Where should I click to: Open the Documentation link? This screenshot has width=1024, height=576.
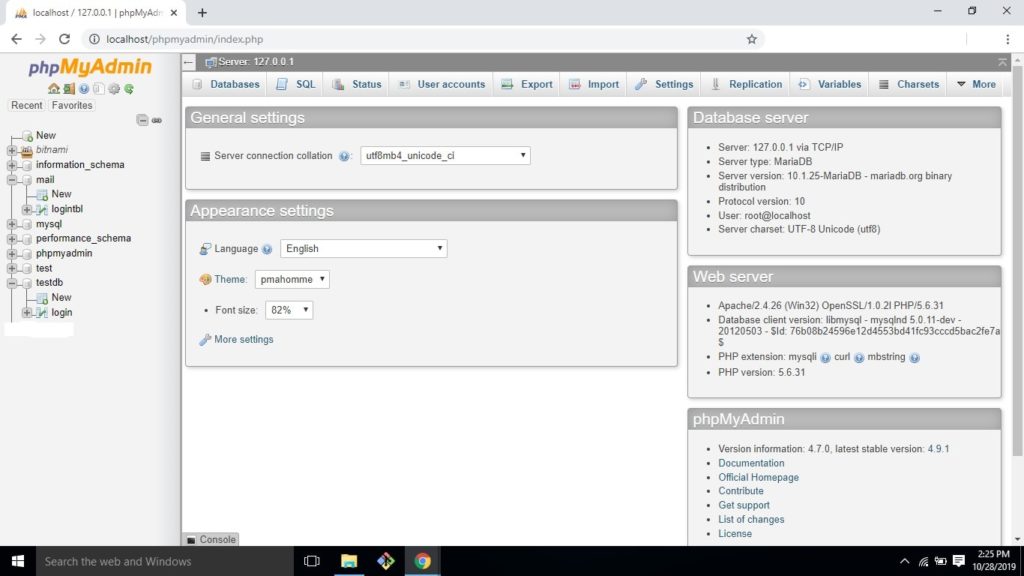coord(751,463)
